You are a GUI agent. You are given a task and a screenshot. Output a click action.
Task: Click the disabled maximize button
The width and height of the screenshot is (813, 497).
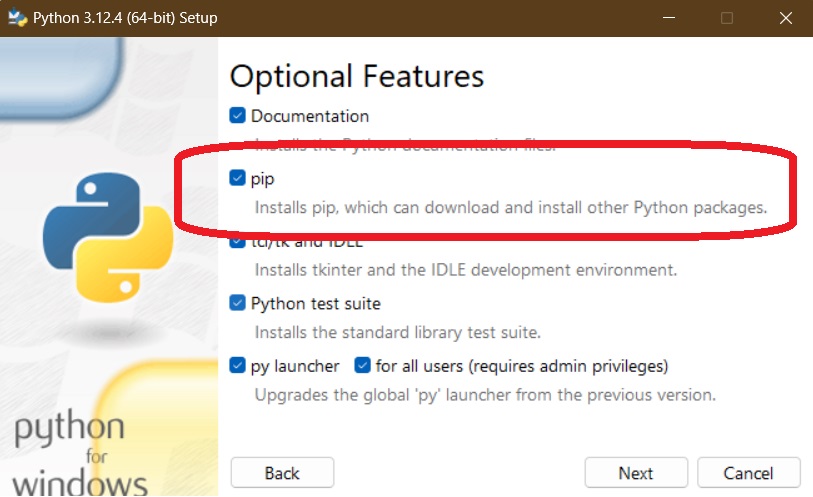[x=727, y=18]
